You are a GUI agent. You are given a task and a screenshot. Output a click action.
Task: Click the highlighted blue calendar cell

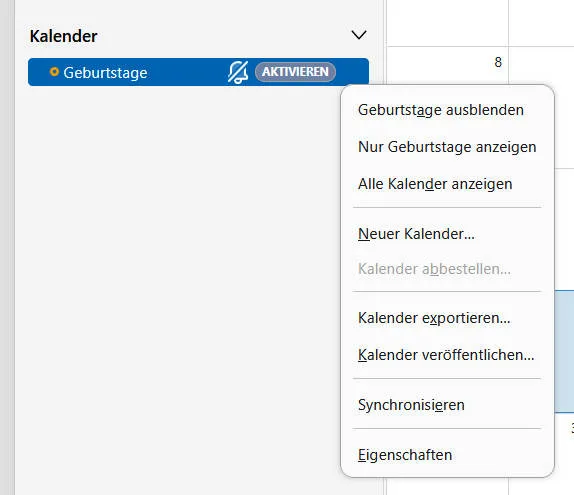tap(564, 351)
